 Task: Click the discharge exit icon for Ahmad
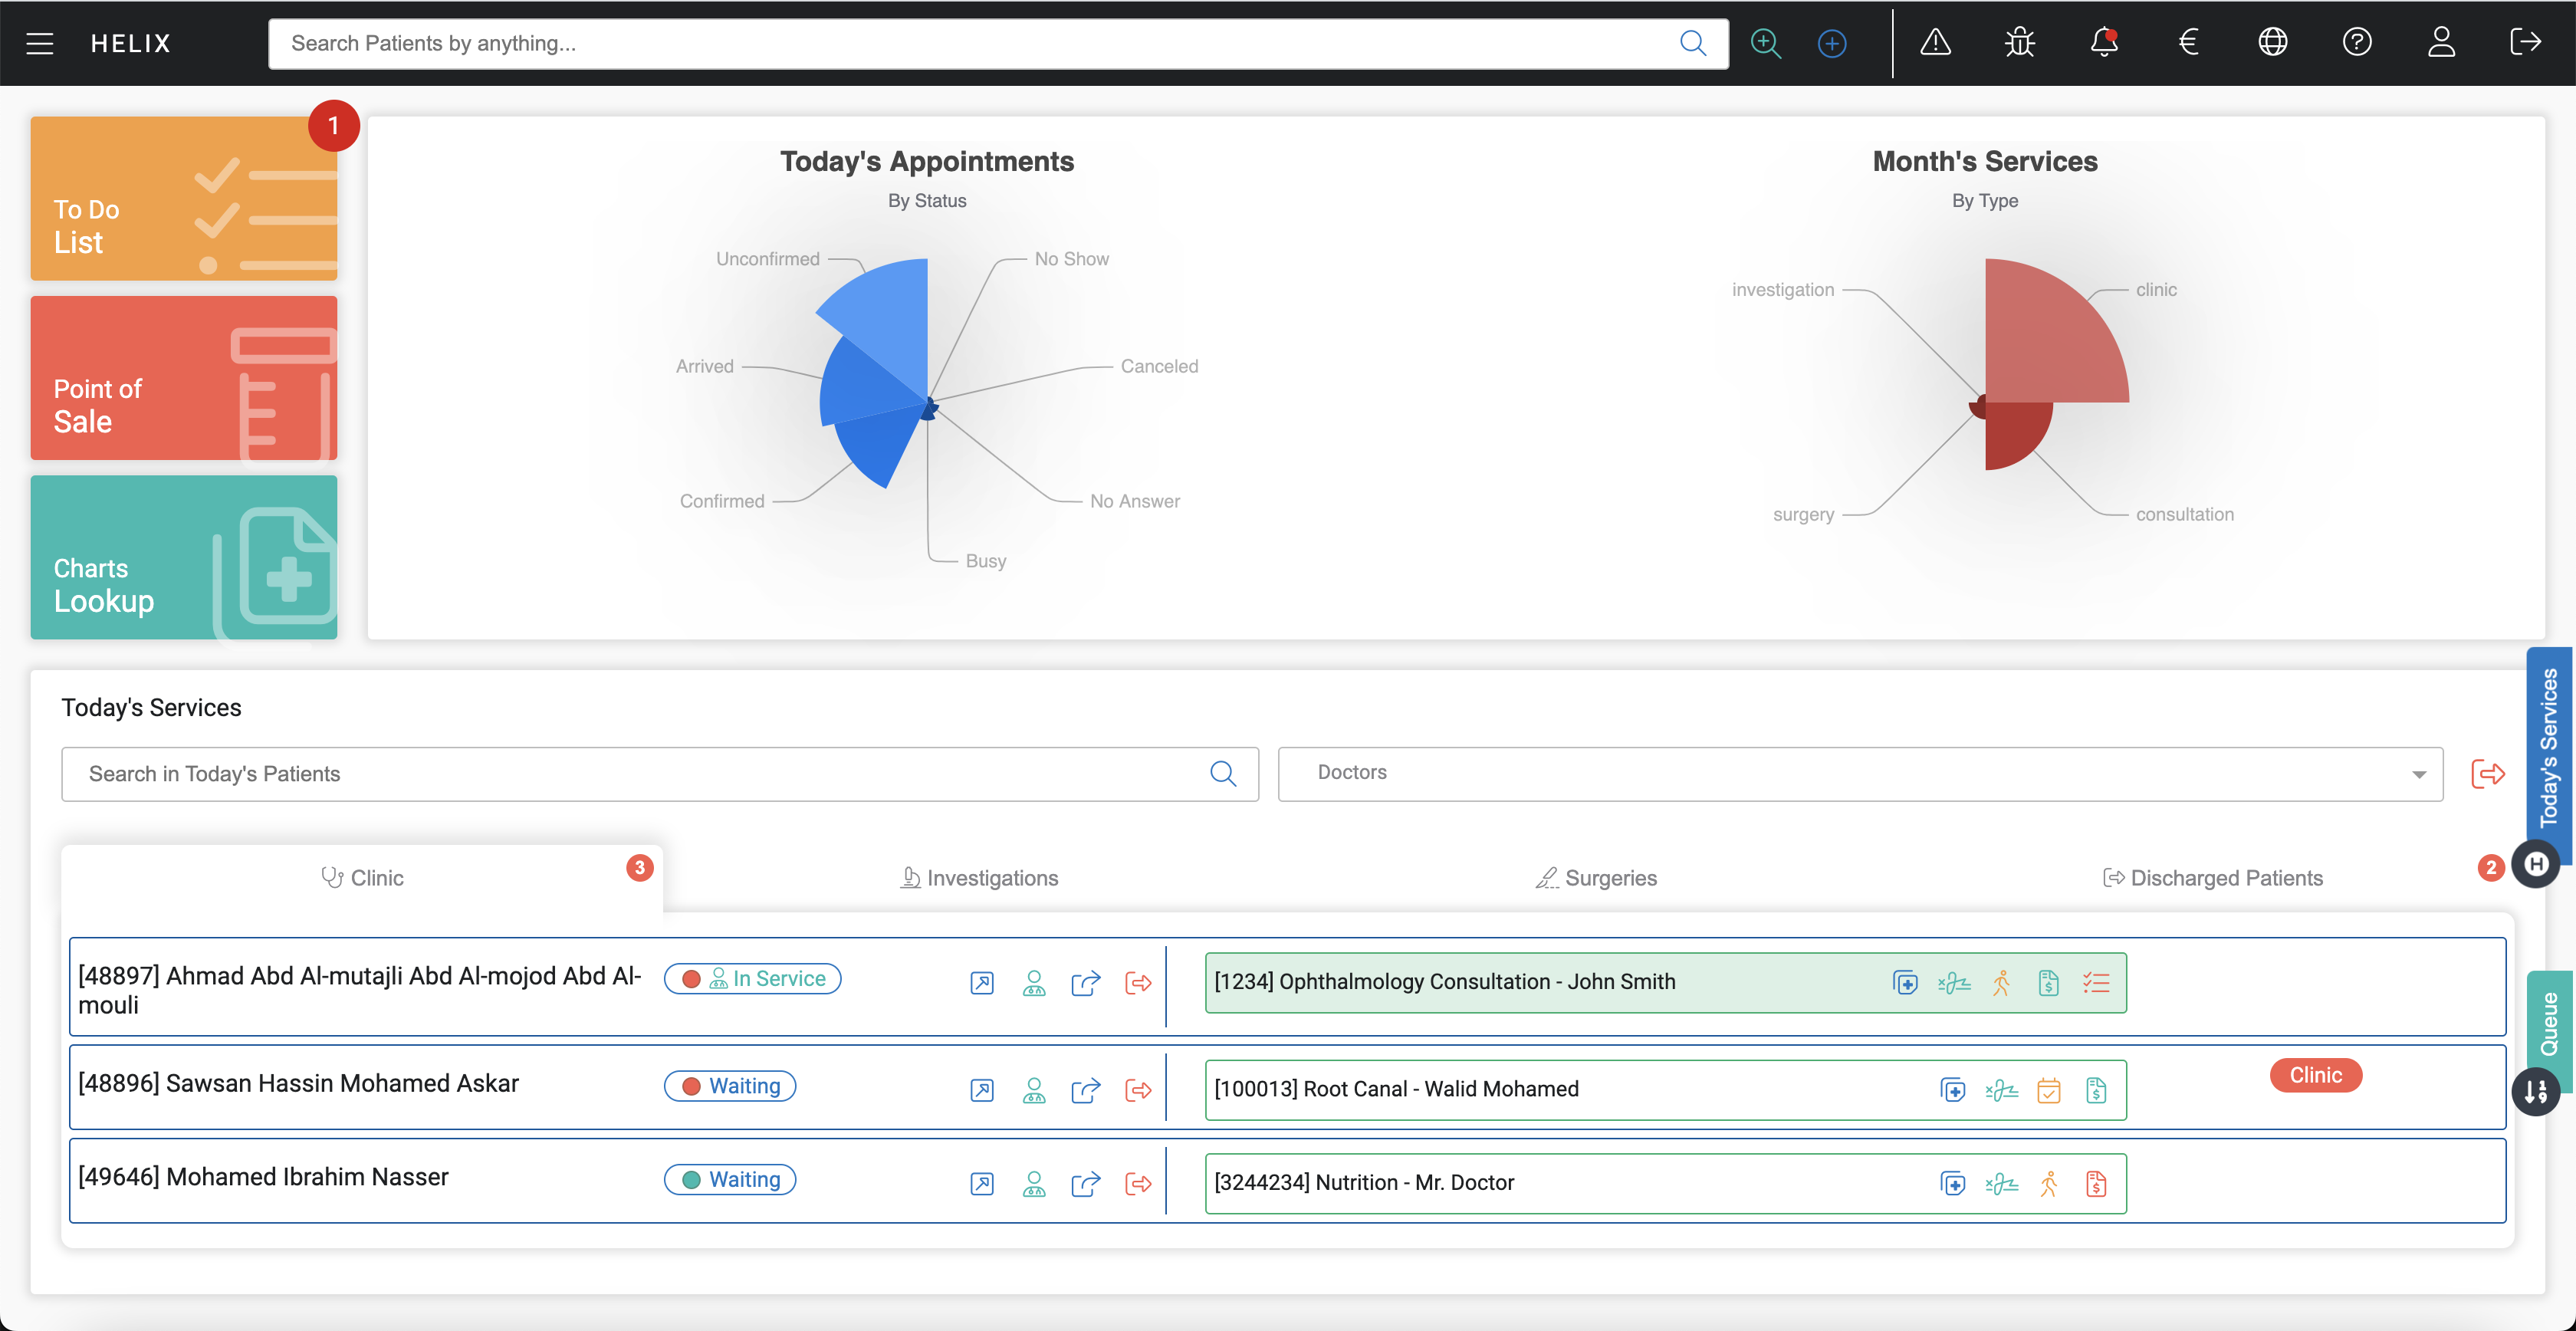point(1138,983)
